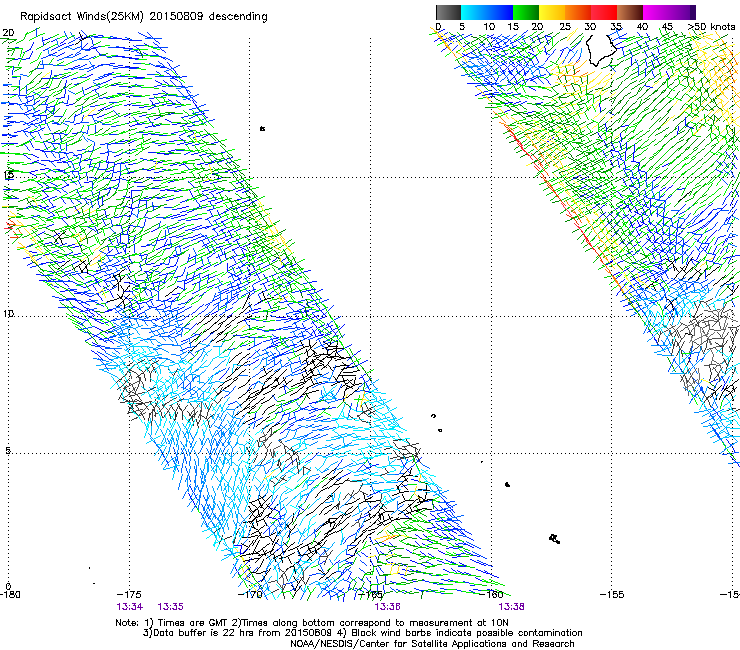740x650 pixels.
Task: Click the island dot near 3.9N, -159.3
Action: coord(507,484)
